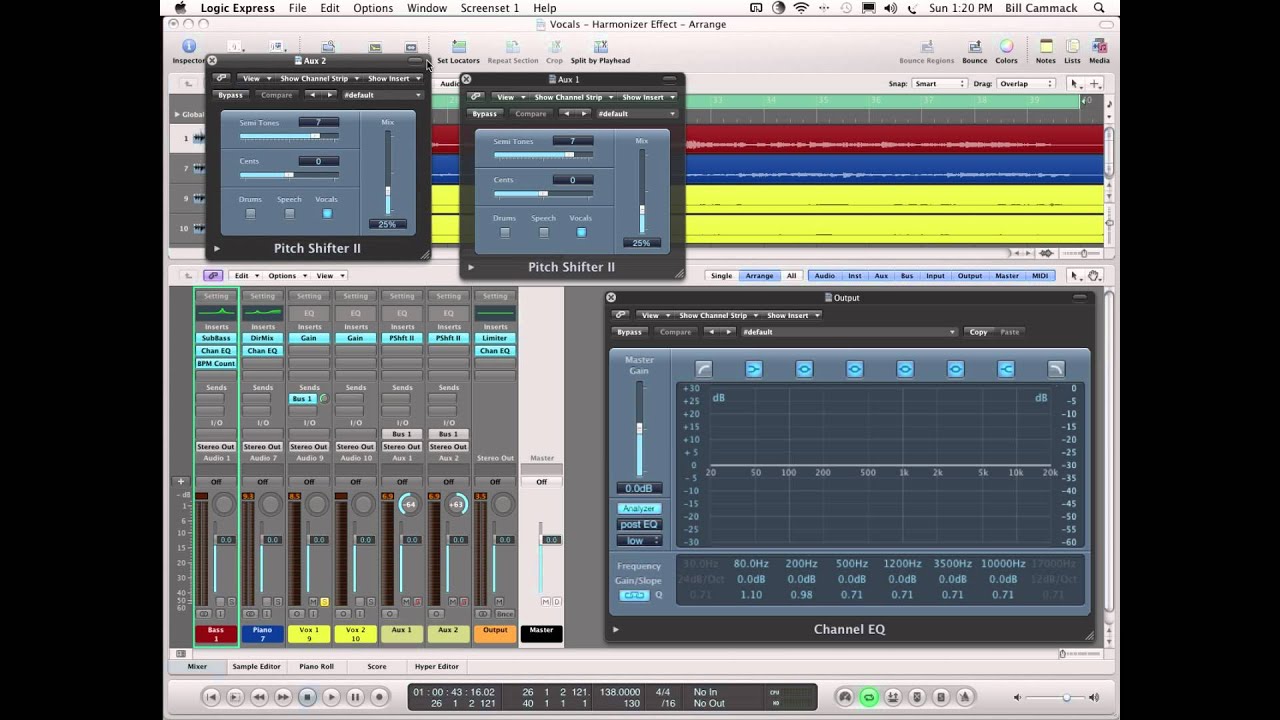Viewport: 1280px width, 720px height.
Task: Toggle the EQ Analyzer button
Action: click(x=638, y=508)
